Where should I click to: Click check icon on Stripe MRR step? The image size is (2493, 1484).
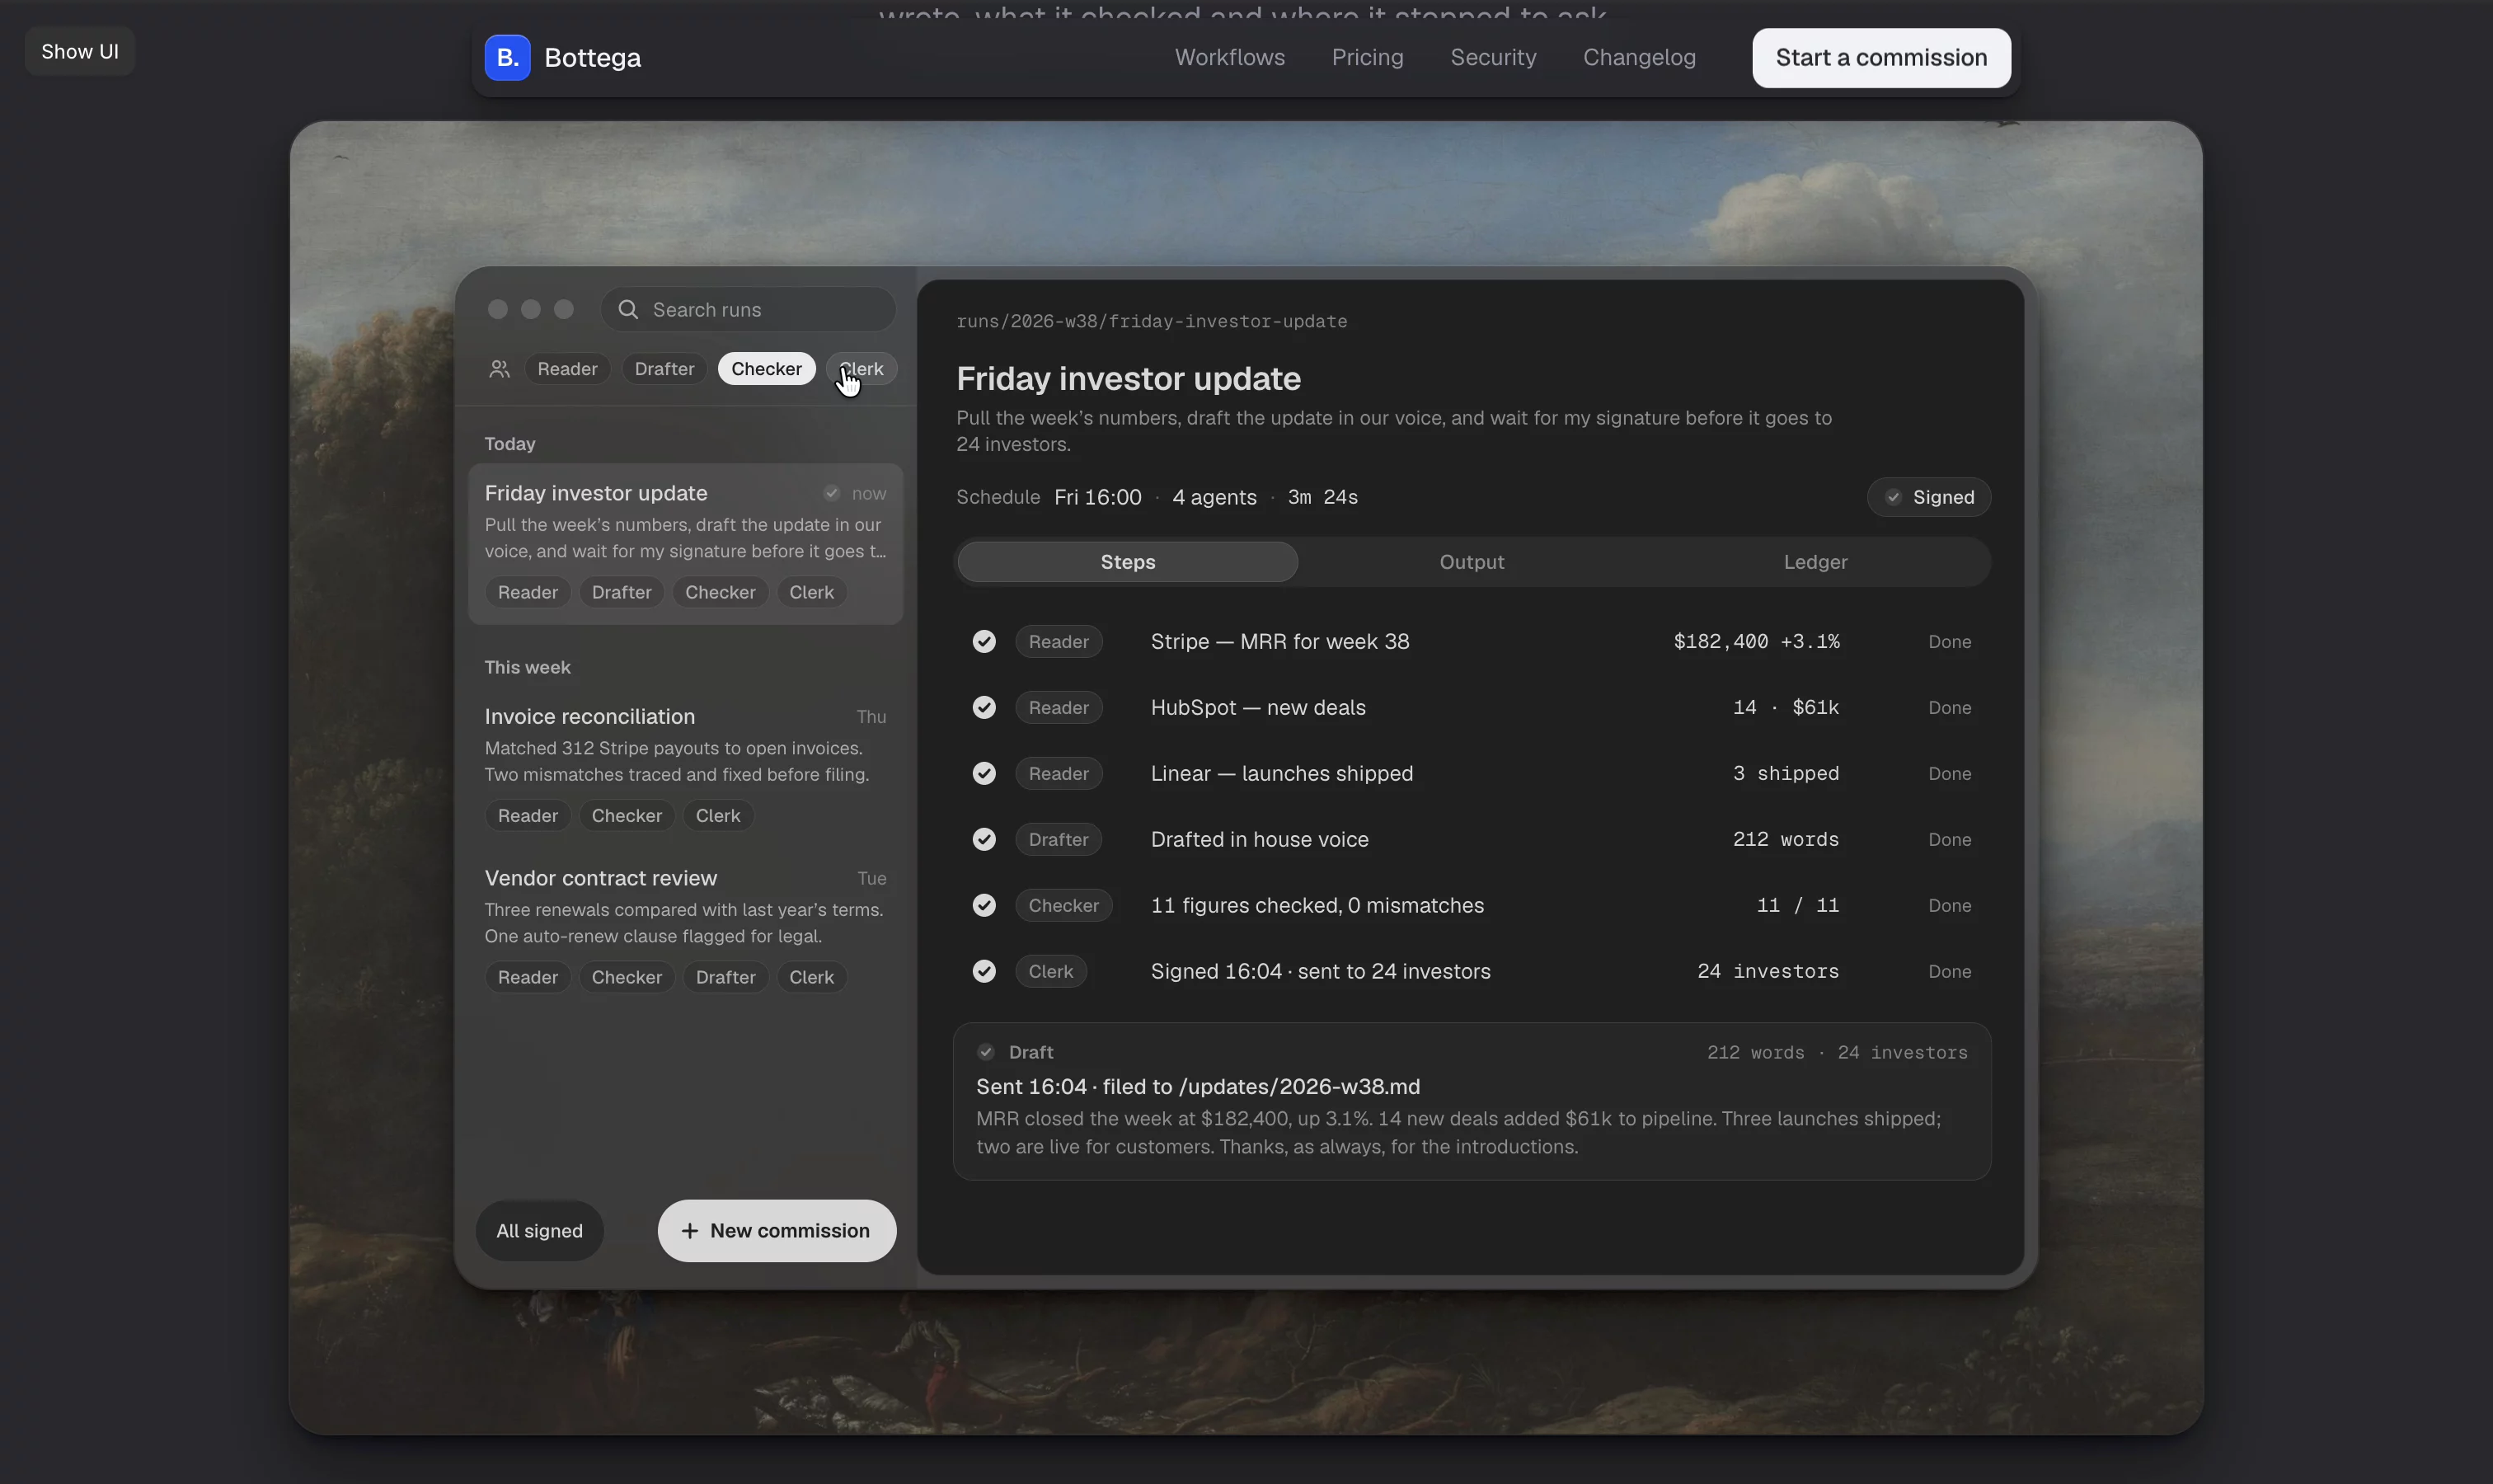point(984,641)
